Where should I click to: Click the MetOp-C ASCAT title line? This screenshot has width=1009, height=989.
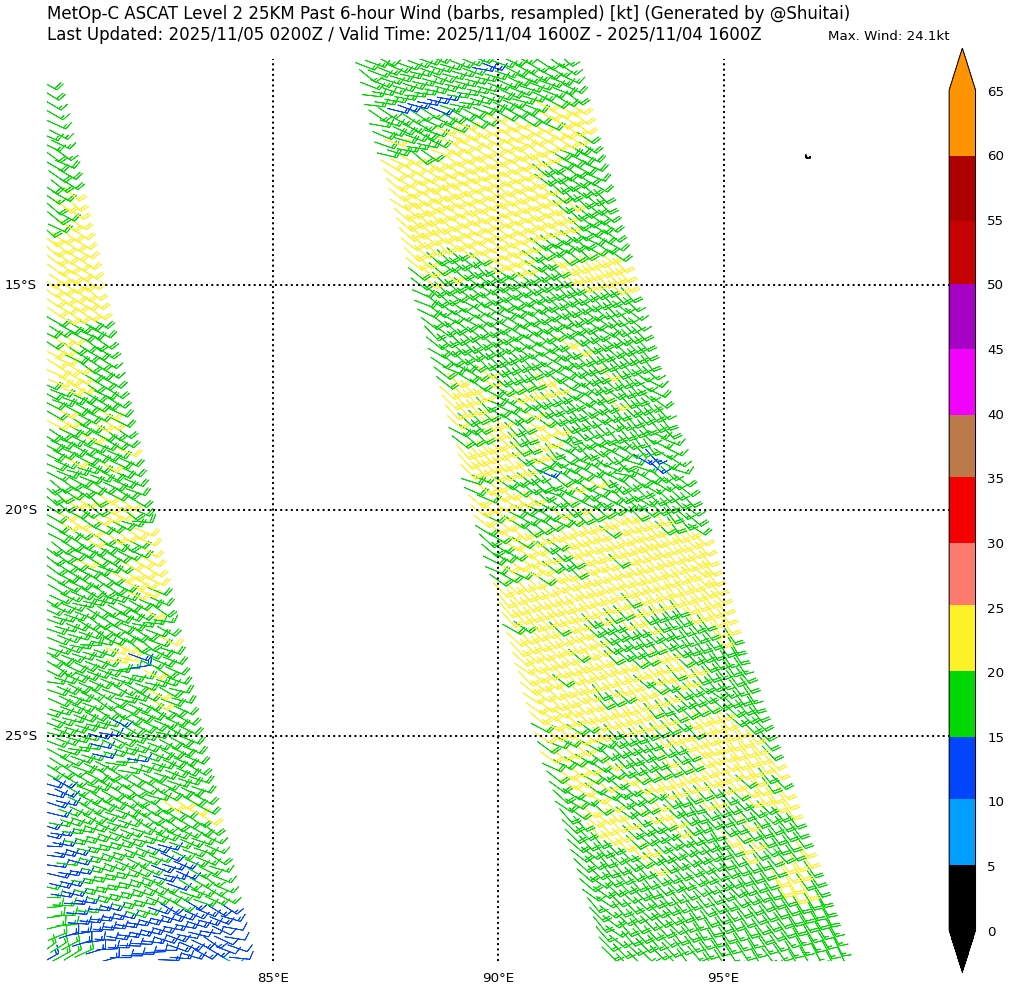(448, 13)
